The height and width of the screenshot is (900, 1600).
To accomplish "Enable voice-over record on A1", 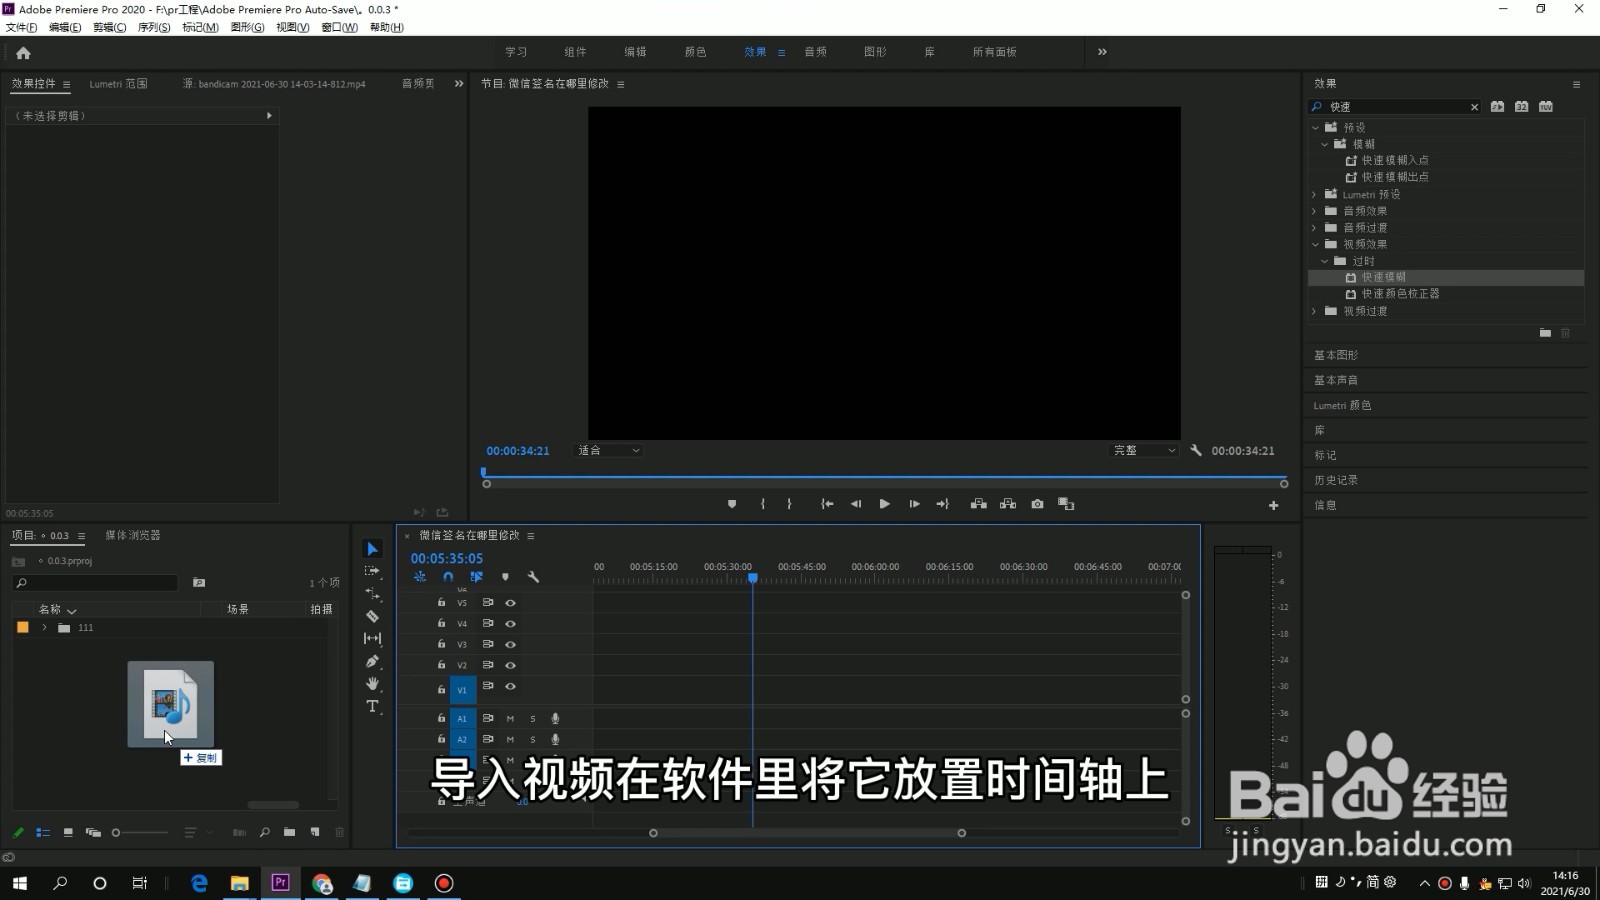I will tap(555, 718).
